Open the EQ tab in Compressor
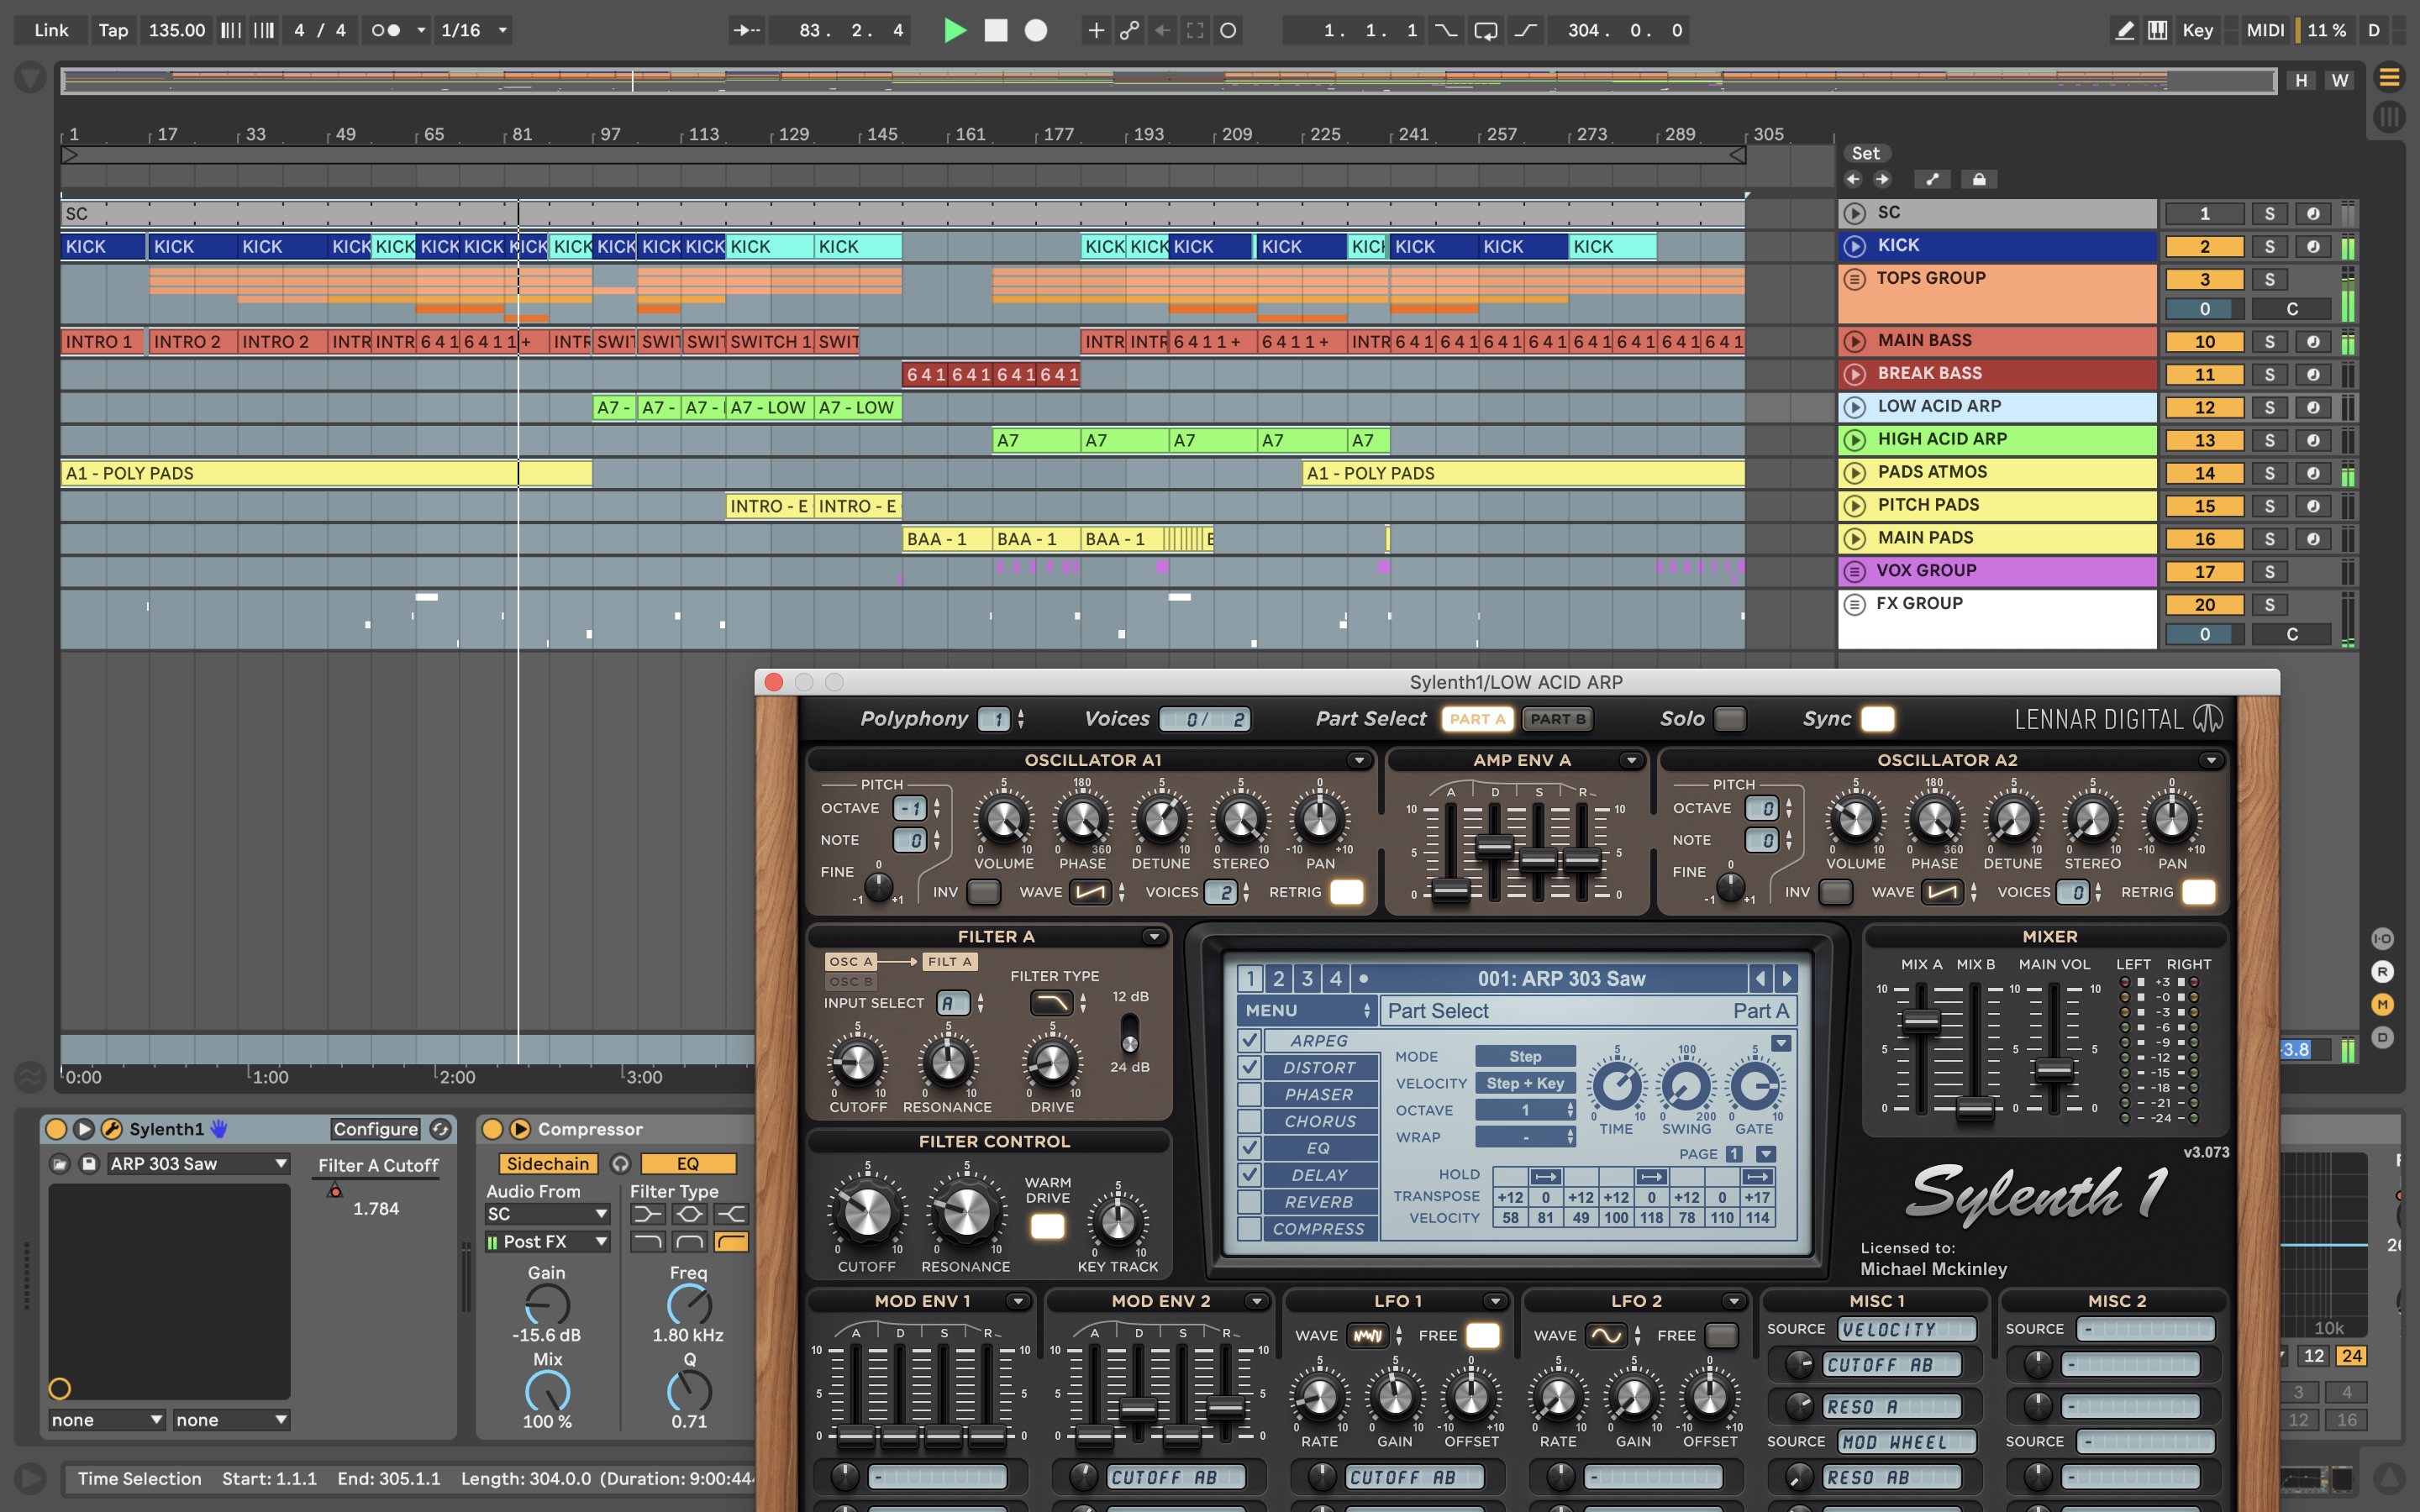 pos(688,1164)
